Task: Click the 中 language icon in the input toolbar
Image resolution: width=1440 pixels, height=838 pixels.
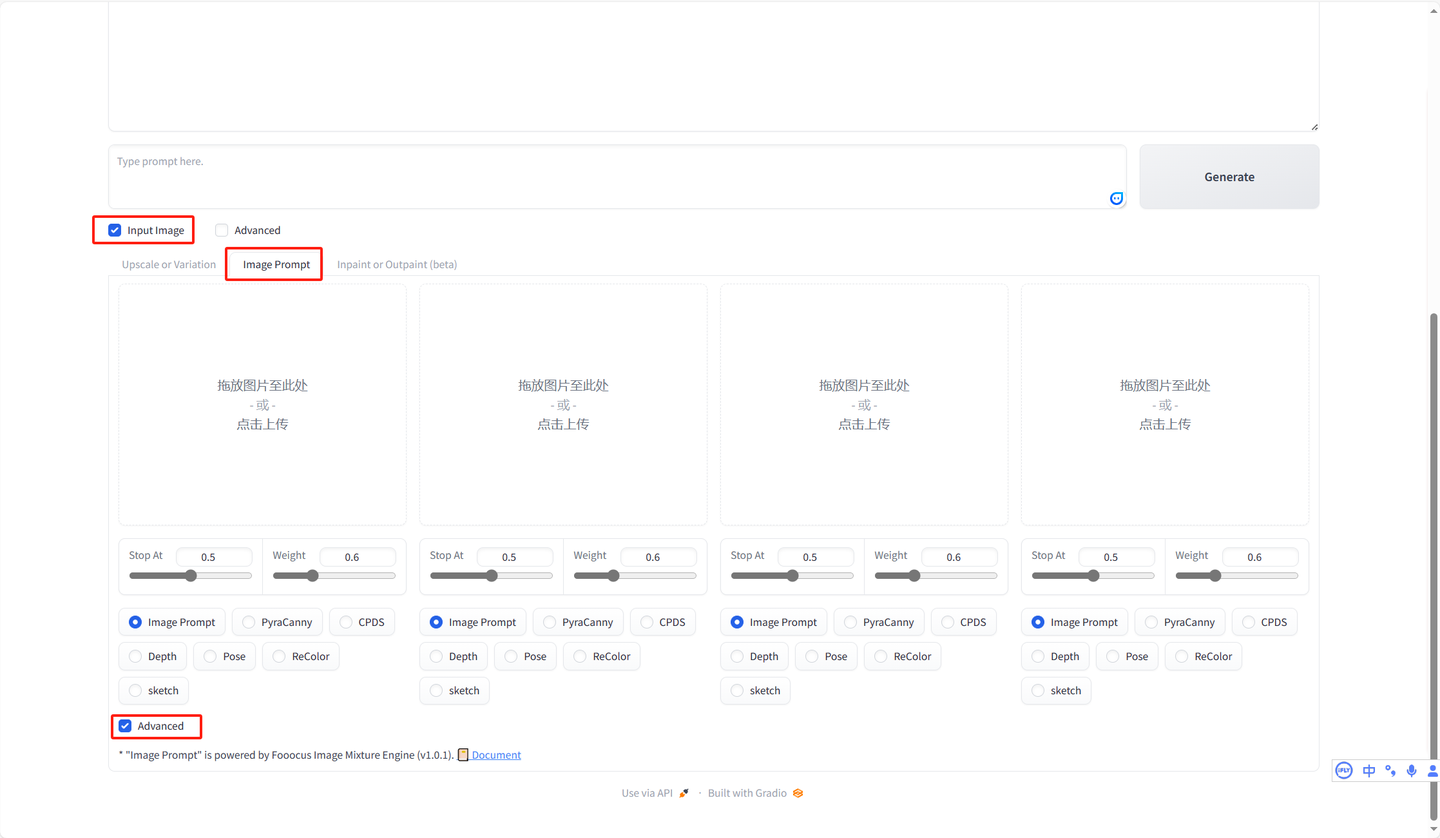Action: 1367,770
